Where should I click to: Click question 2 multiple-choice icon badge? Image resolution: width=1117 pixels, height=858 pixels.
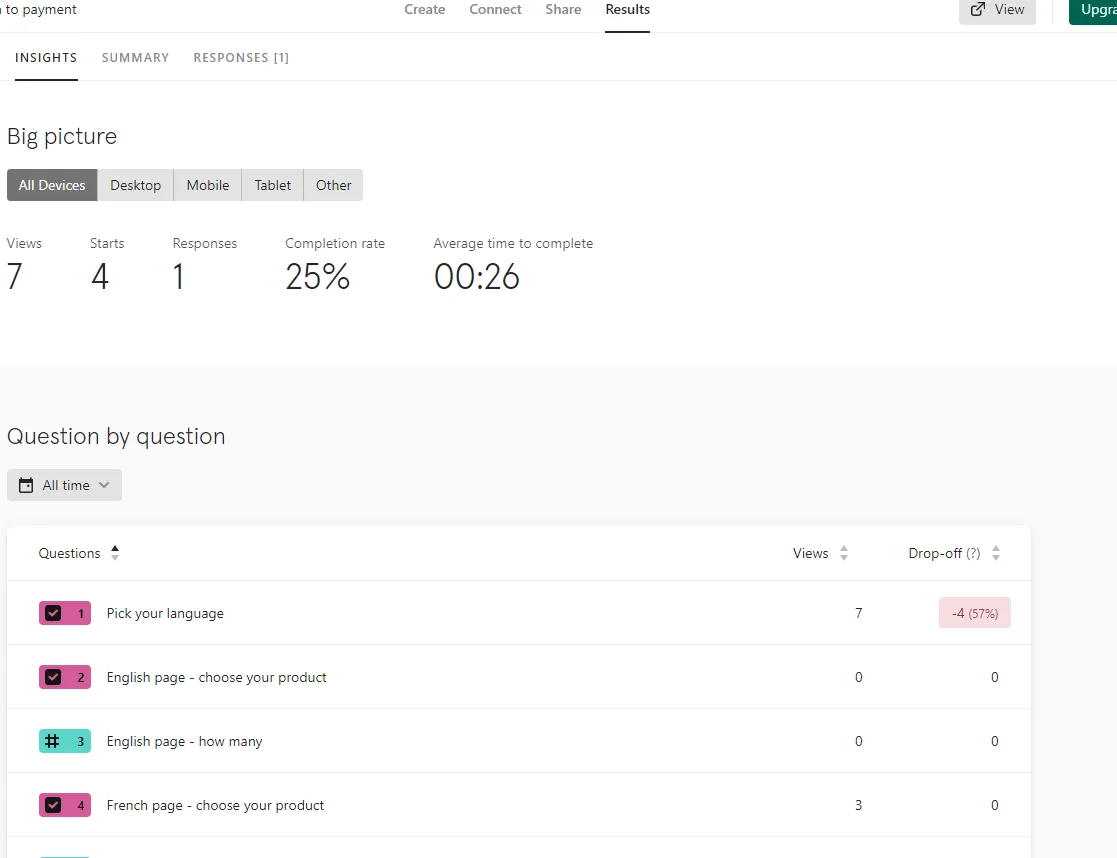click(65, 677)
